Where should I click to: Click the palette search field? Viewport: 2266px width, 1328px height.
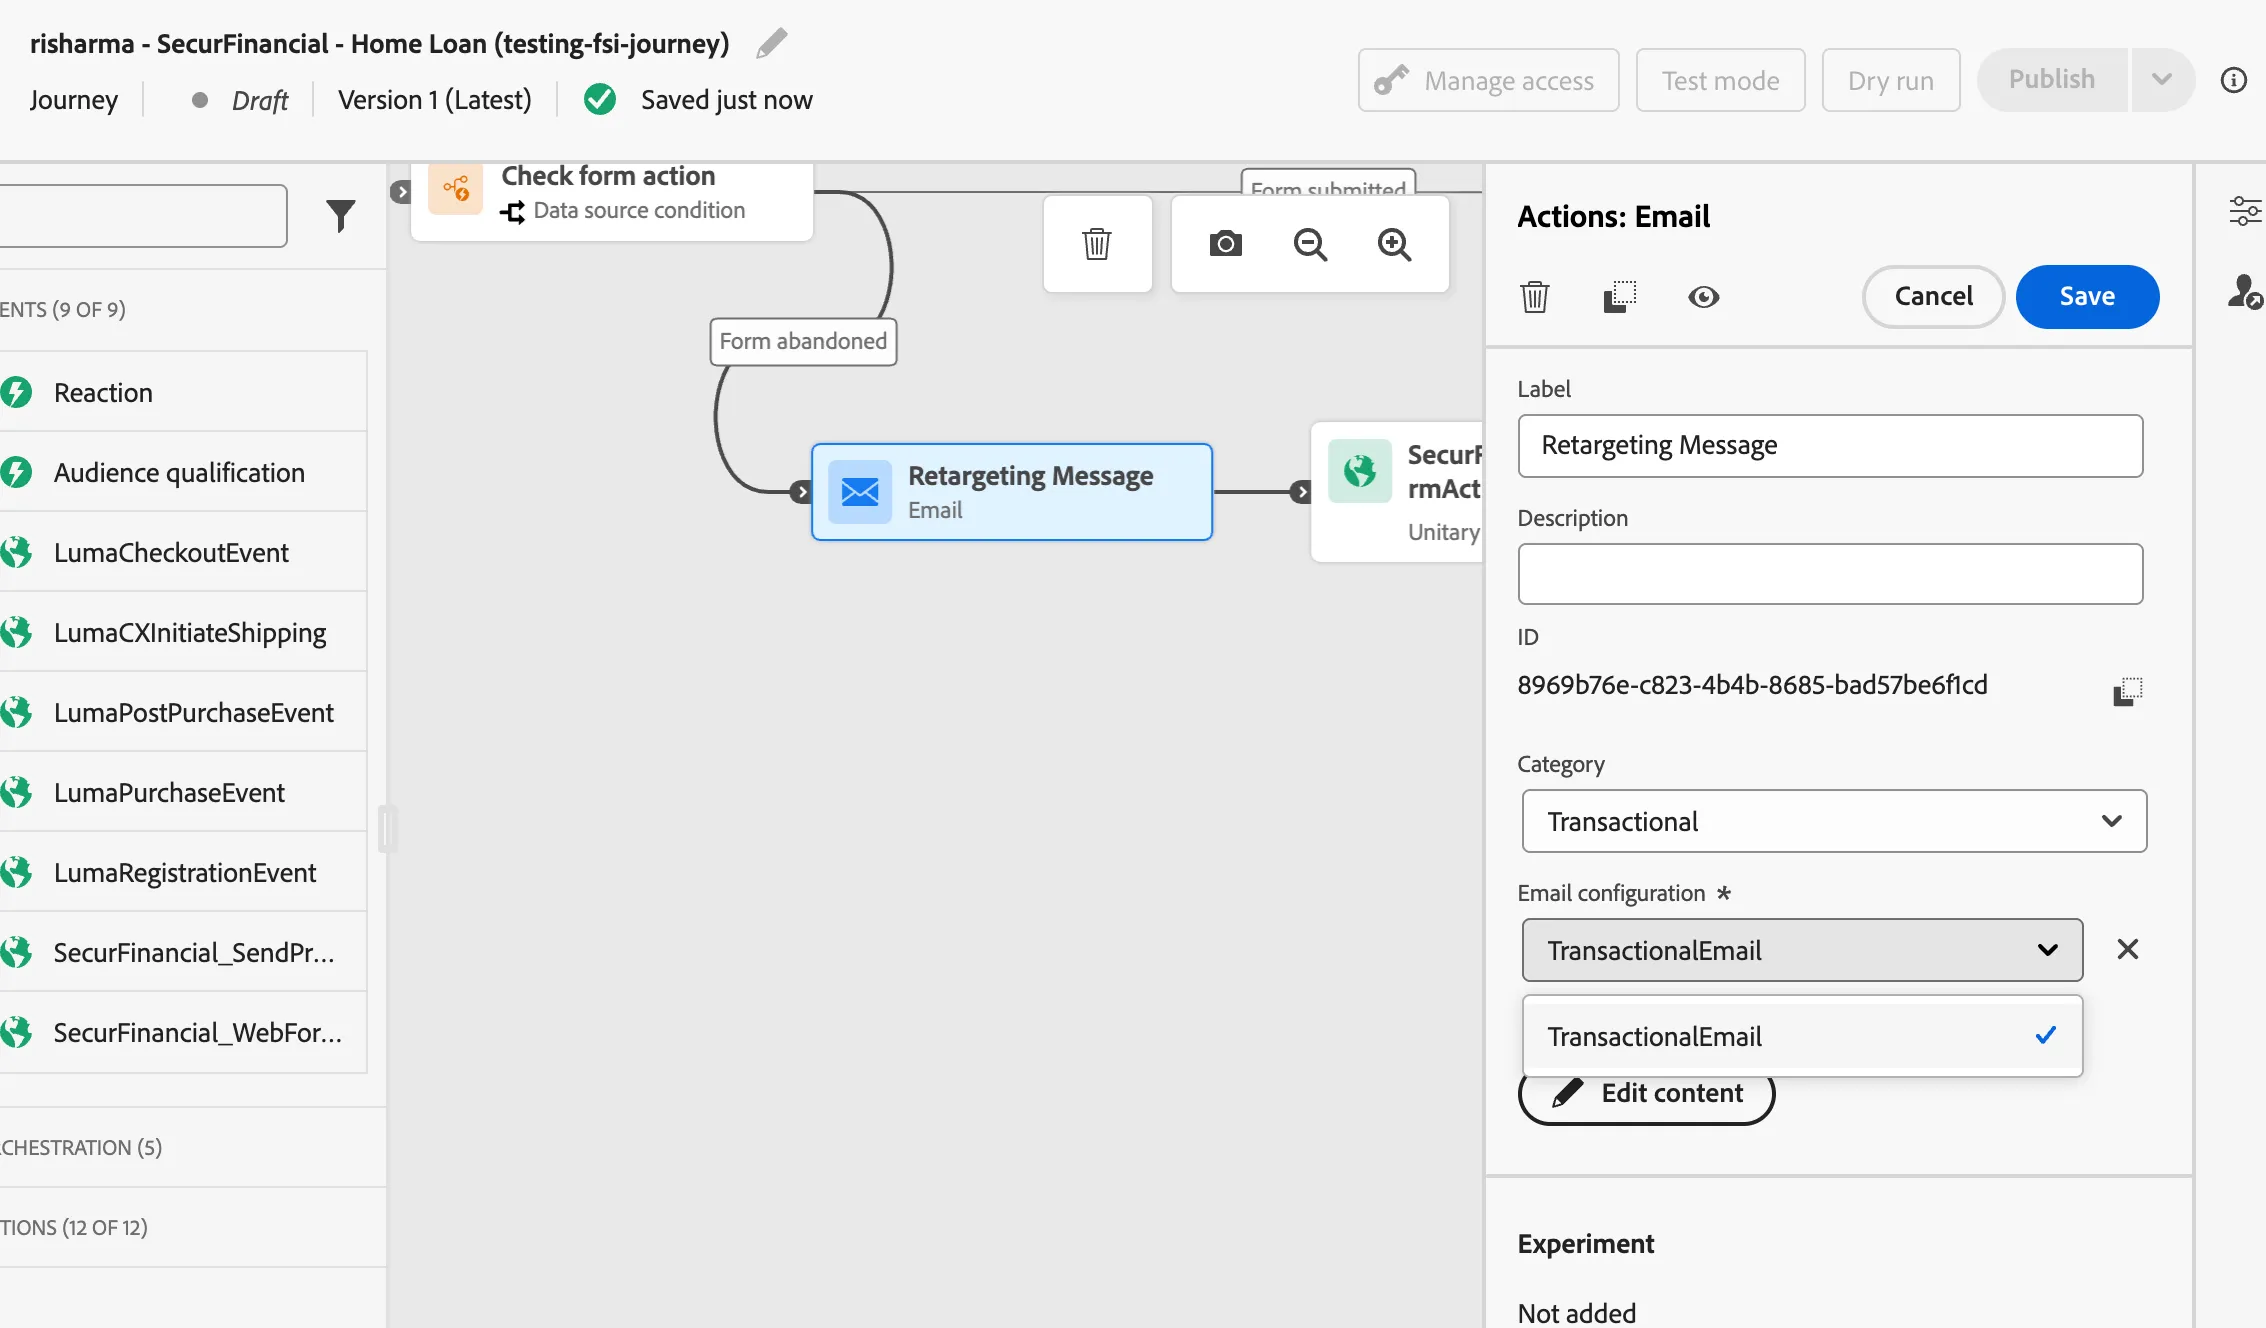tap(142, 215)
